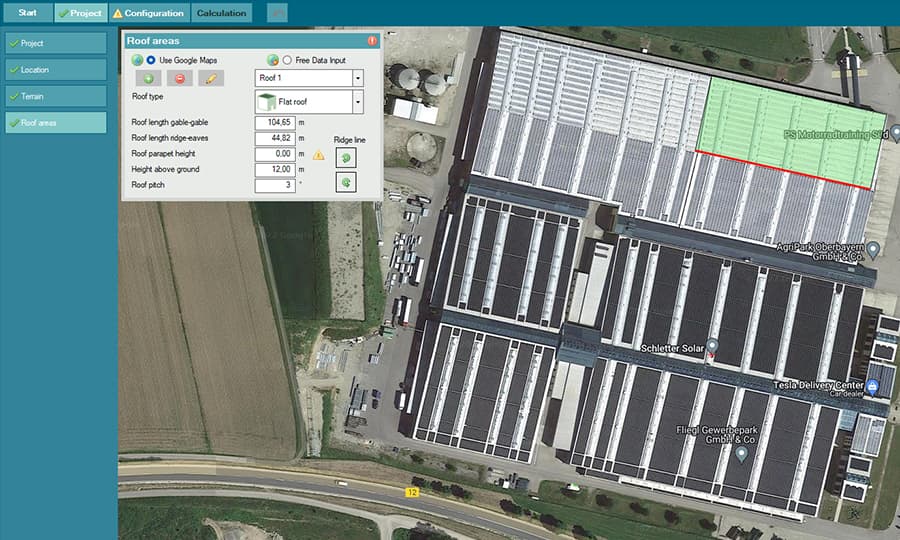
Task: Click the red alert icon in Roof areas header
Action: (372, 41)
